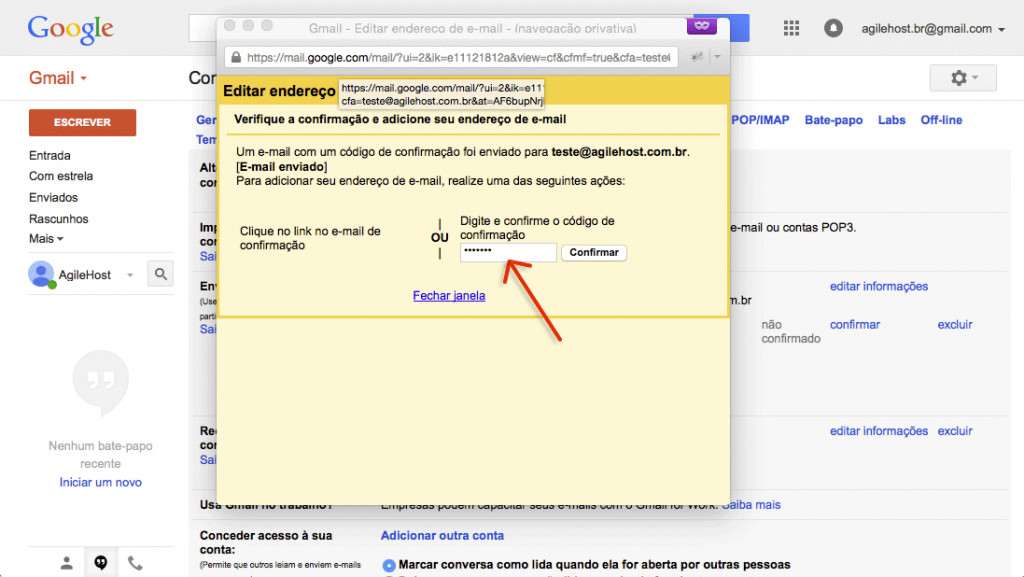Image resolution: width=1024 pixels, height=577 pixels.
Task: Click the ESCREVER compose button
Action: pyautogui.click(x=82, y=122)
